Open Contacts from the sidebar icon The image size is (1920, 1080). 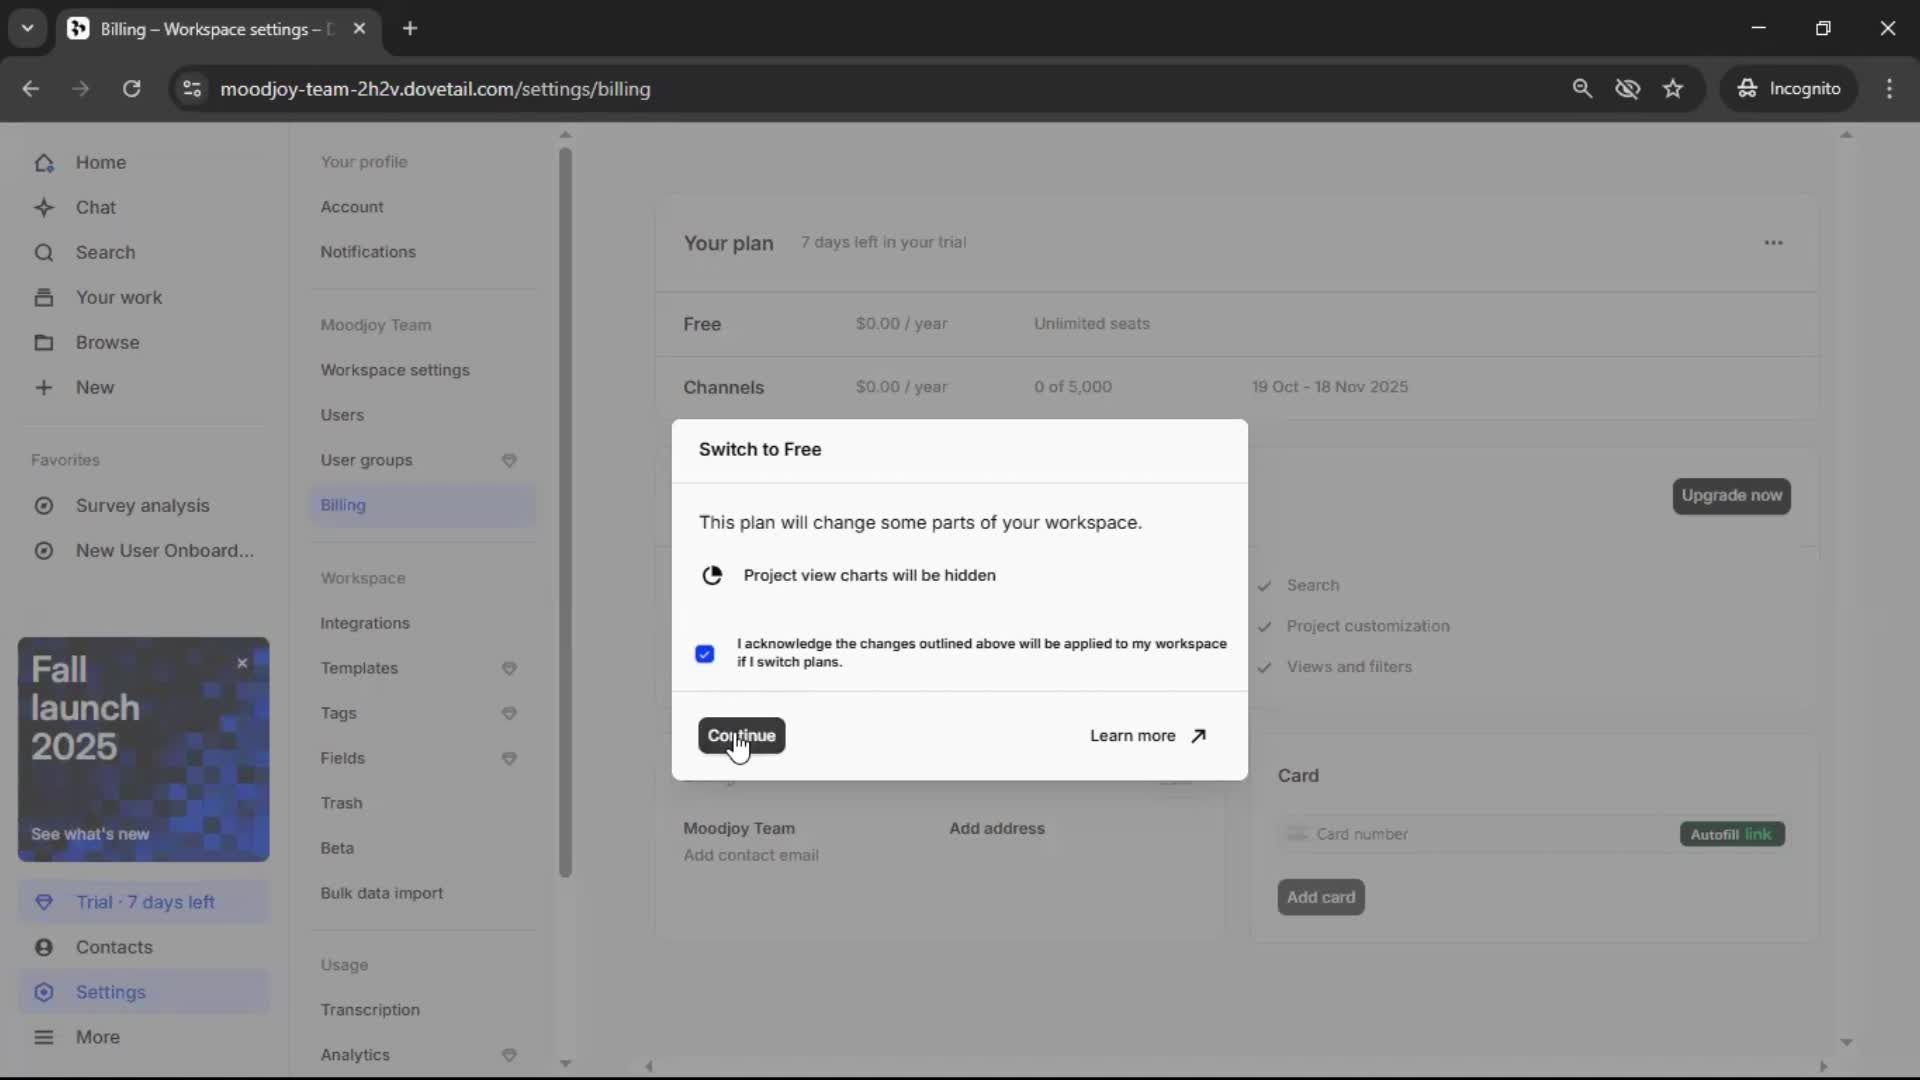tap(44, 947)
